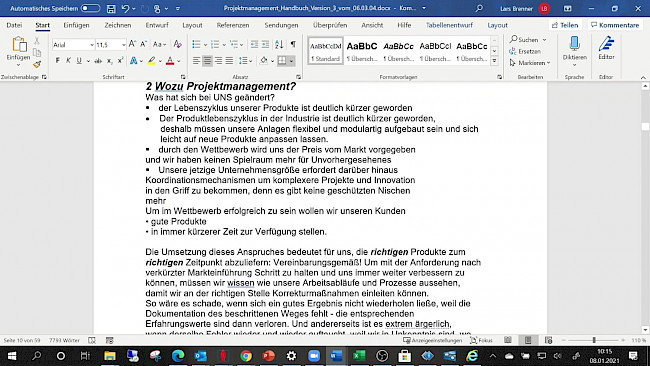Image resolution: width=650 pixels, height=366 pixels.
Task: Increase the font size
Action: click(x=132, y=44)
